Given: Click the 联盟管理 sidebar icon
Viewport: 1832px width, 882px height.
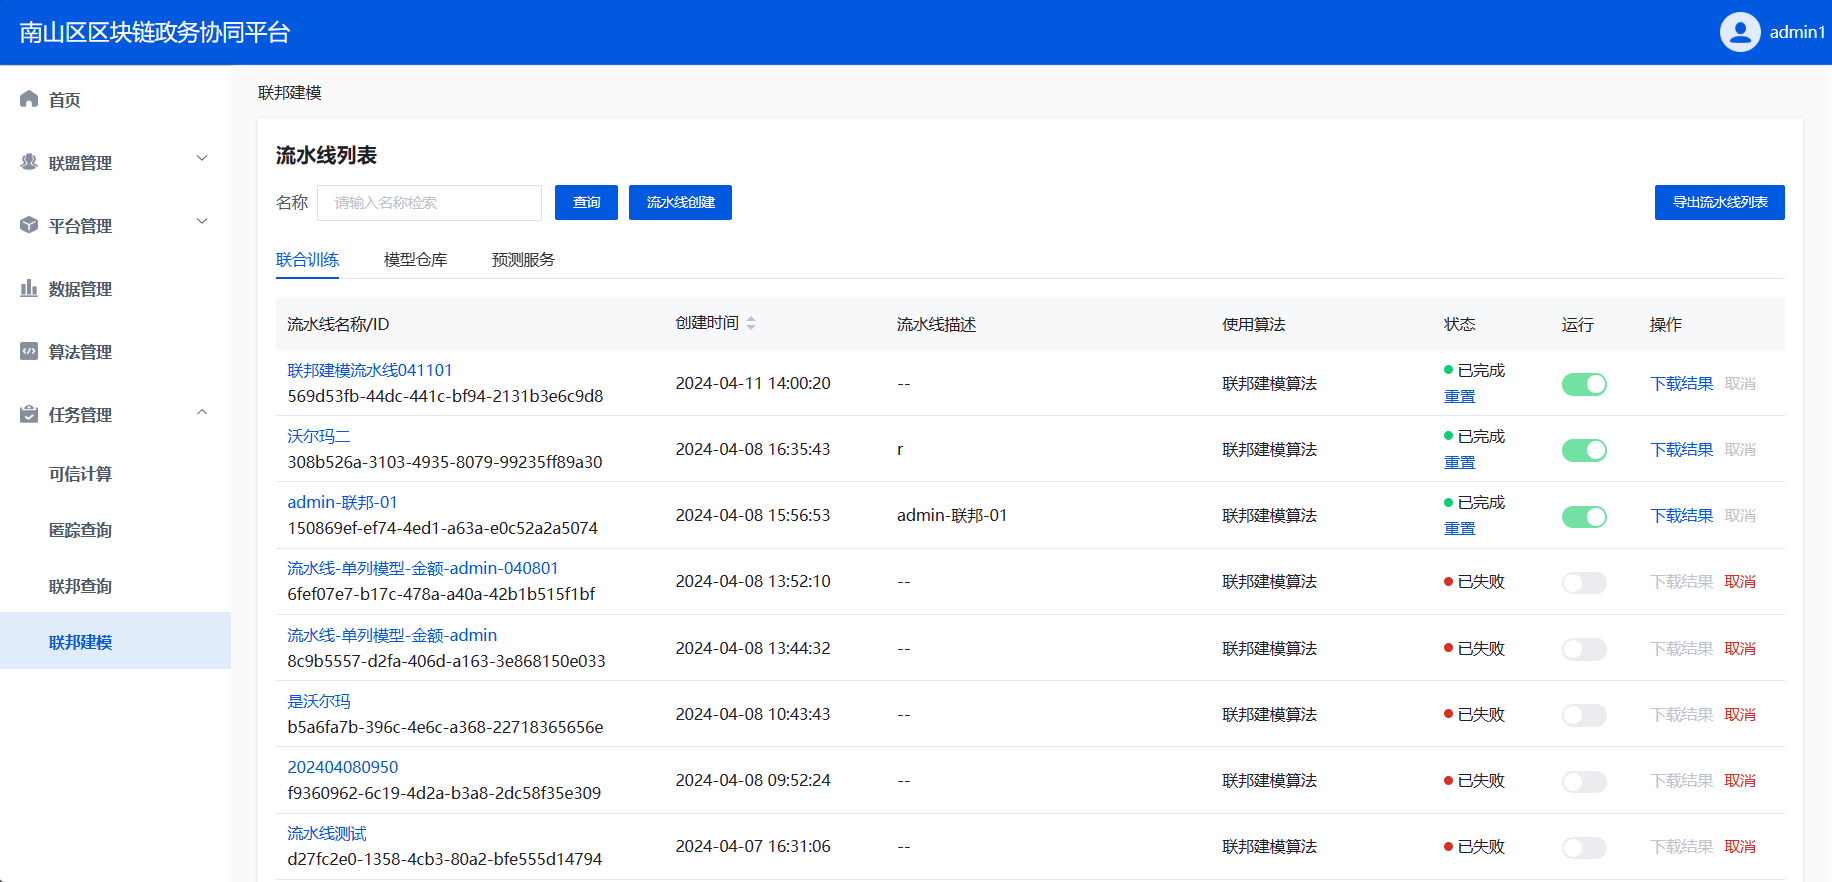Looking at the screenshot, I should coord(29,162).
